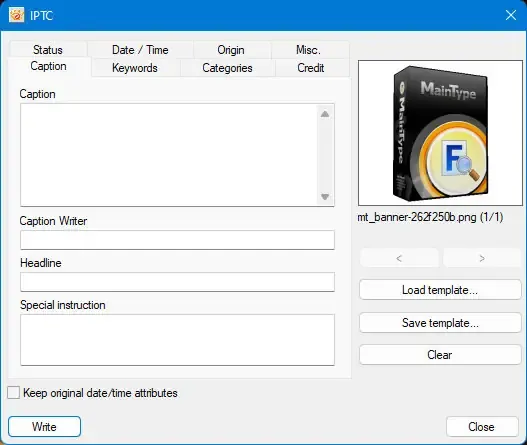The height and width of the screenshot is (445, 527).
Task: Click the MainType box thumbnail preview
Action: click(440, 133)
